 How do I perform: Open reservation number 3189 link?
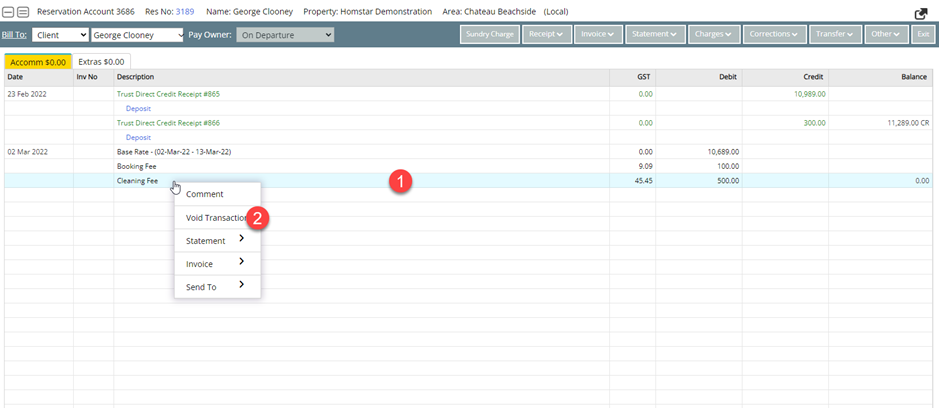point(185,12)
